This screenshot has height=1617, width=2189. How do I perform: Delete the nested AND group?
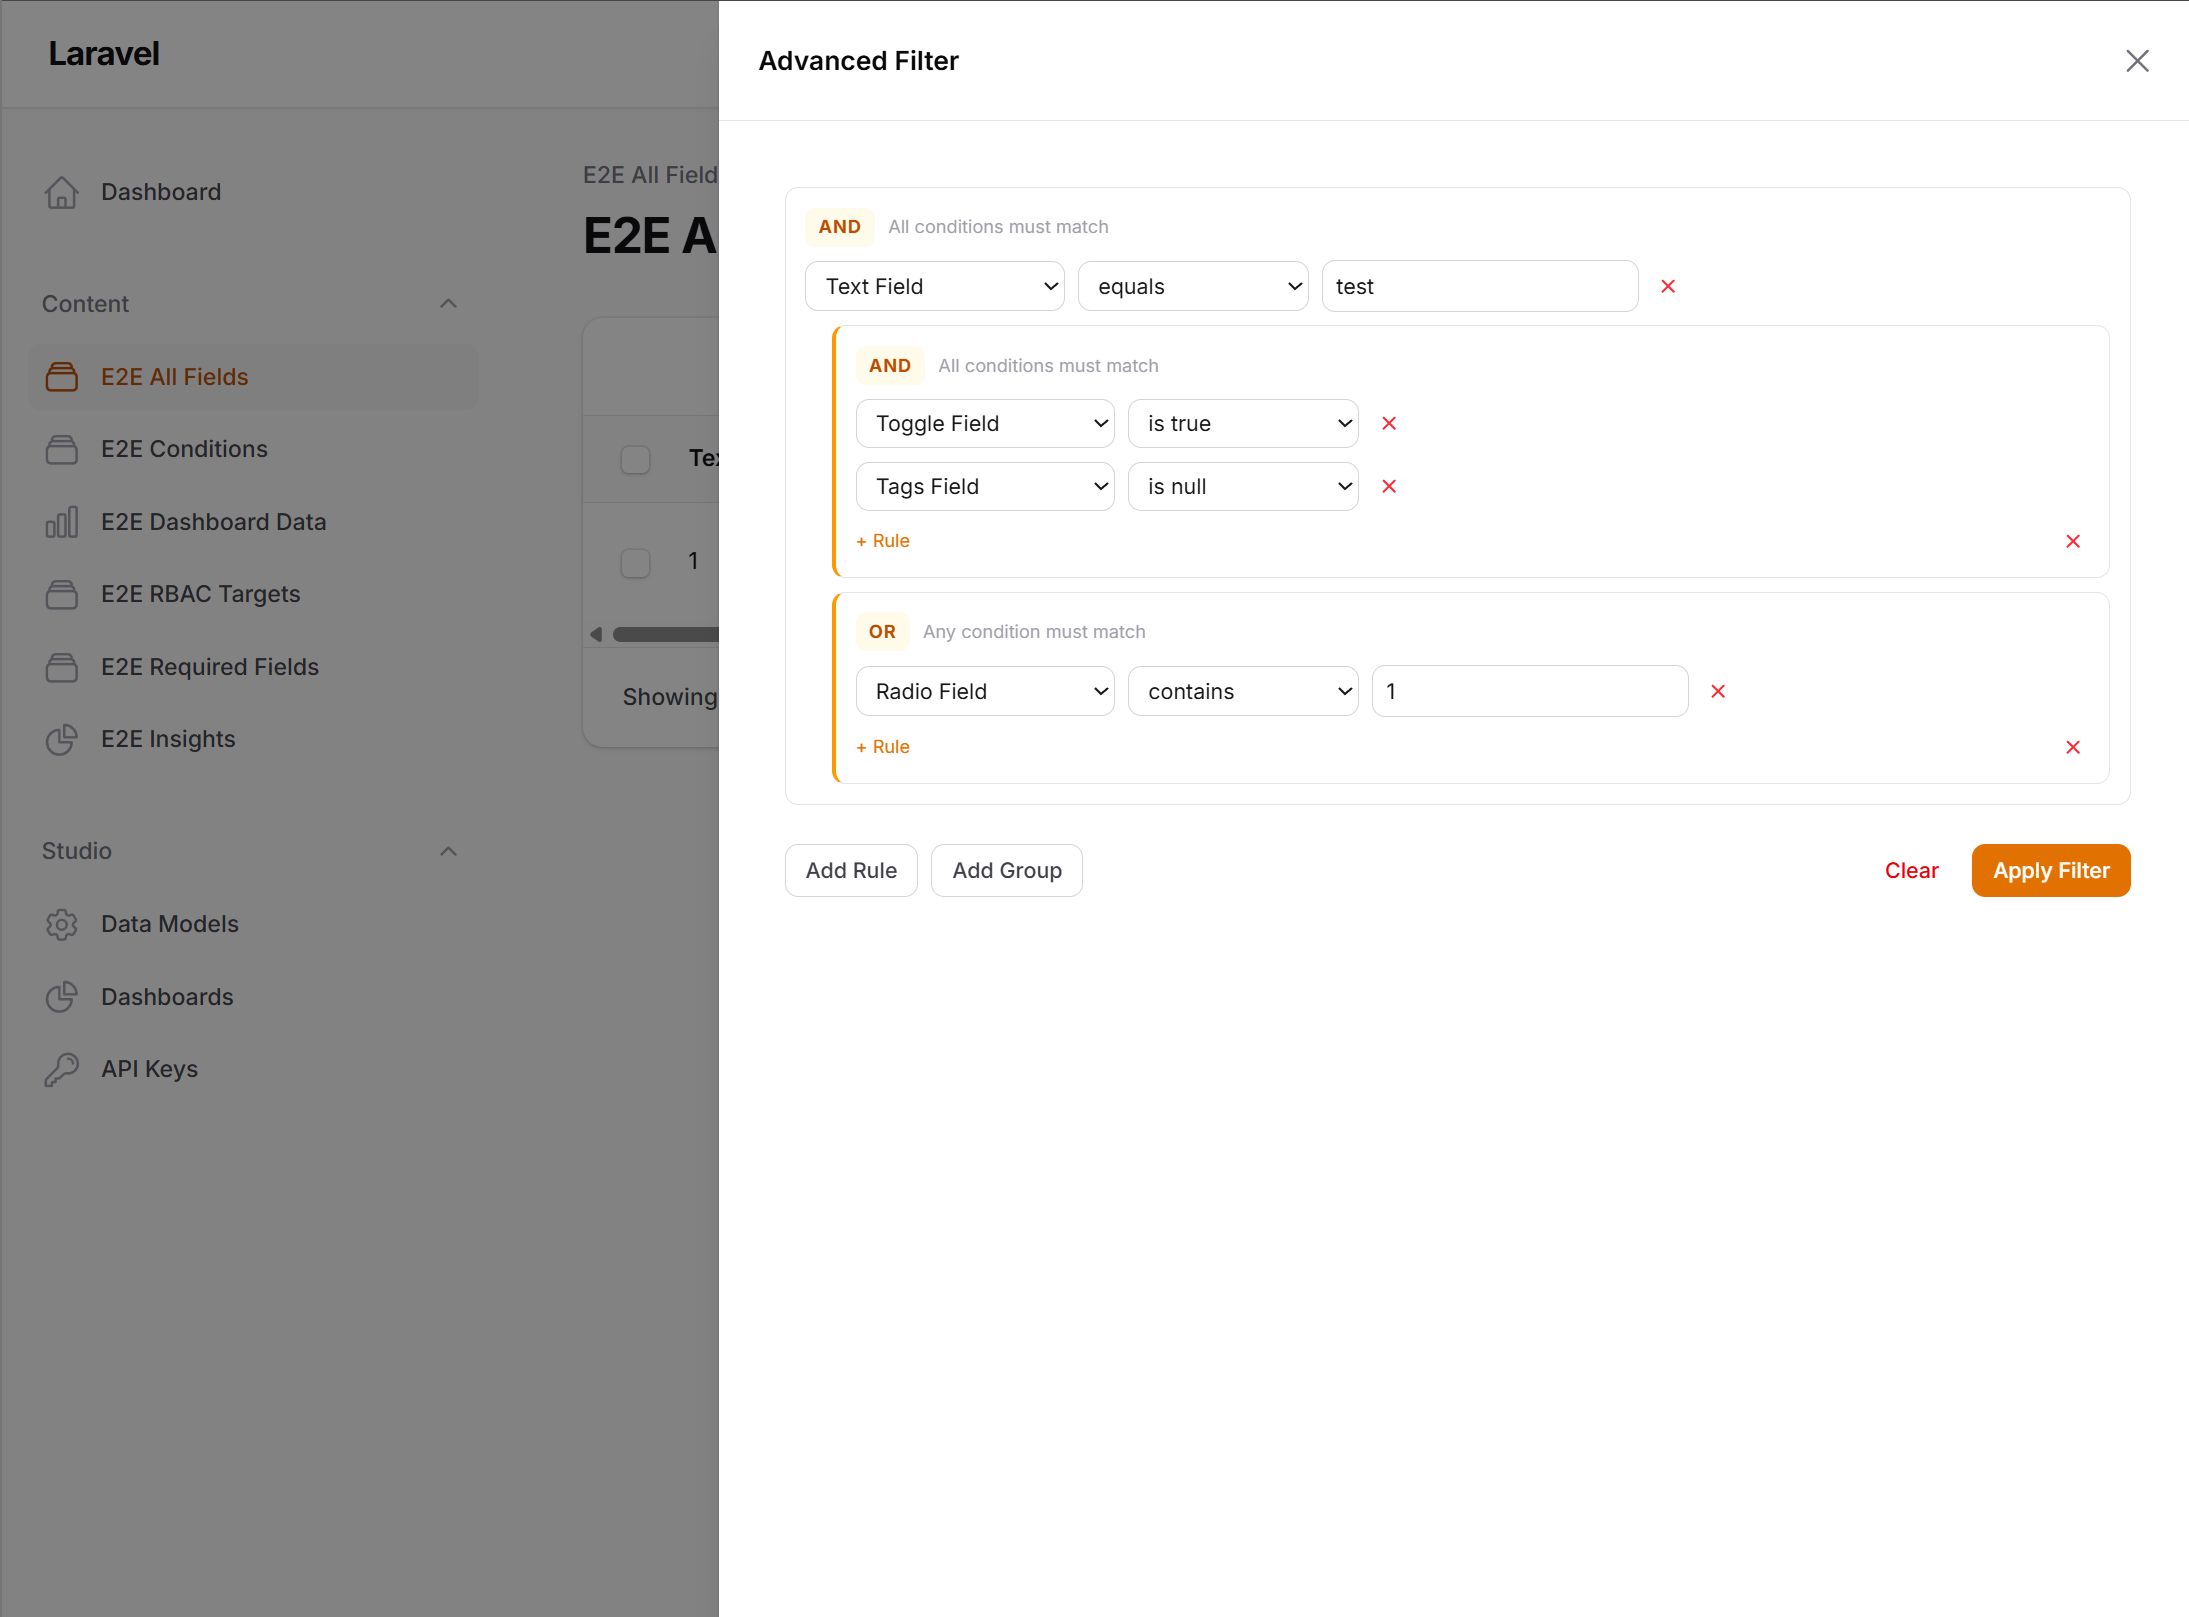(x=2072, y=542)
